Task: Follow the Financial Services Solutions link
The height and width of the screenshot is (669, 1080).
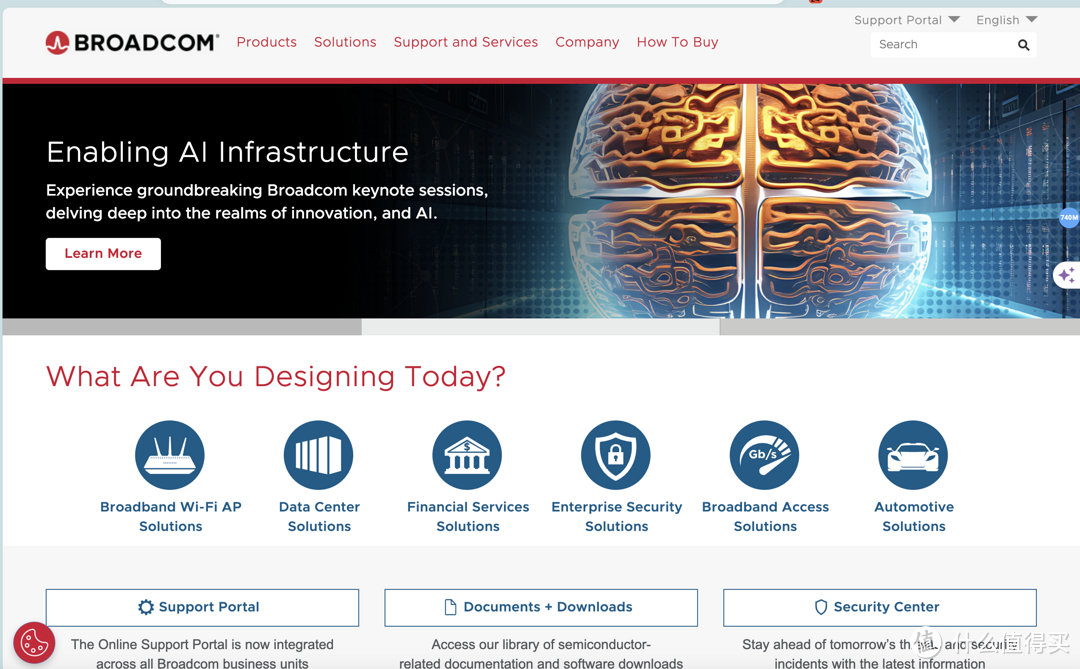Action: (468, 516)
